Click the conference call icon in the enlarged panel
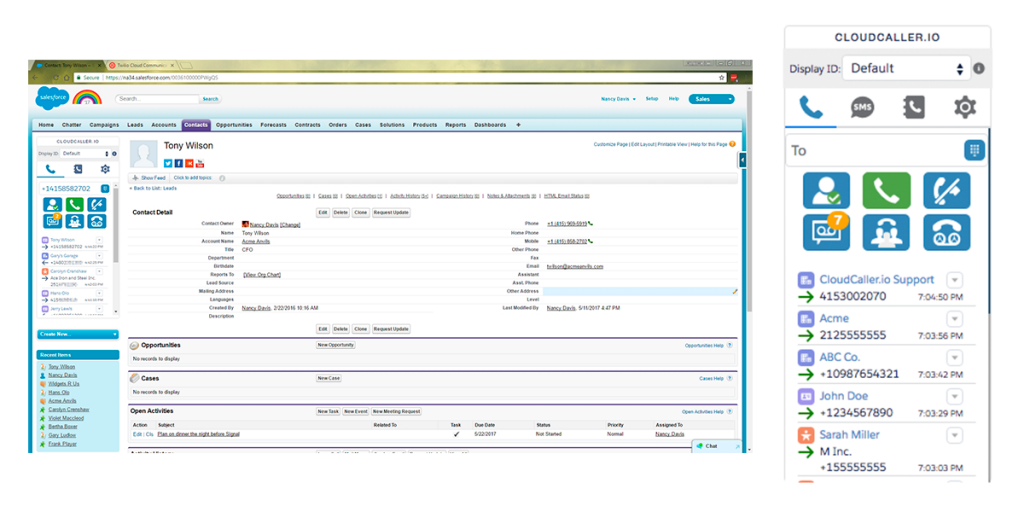Image resolution: width=1024 pixels, height=512 pixels. (x=886, y=232)
